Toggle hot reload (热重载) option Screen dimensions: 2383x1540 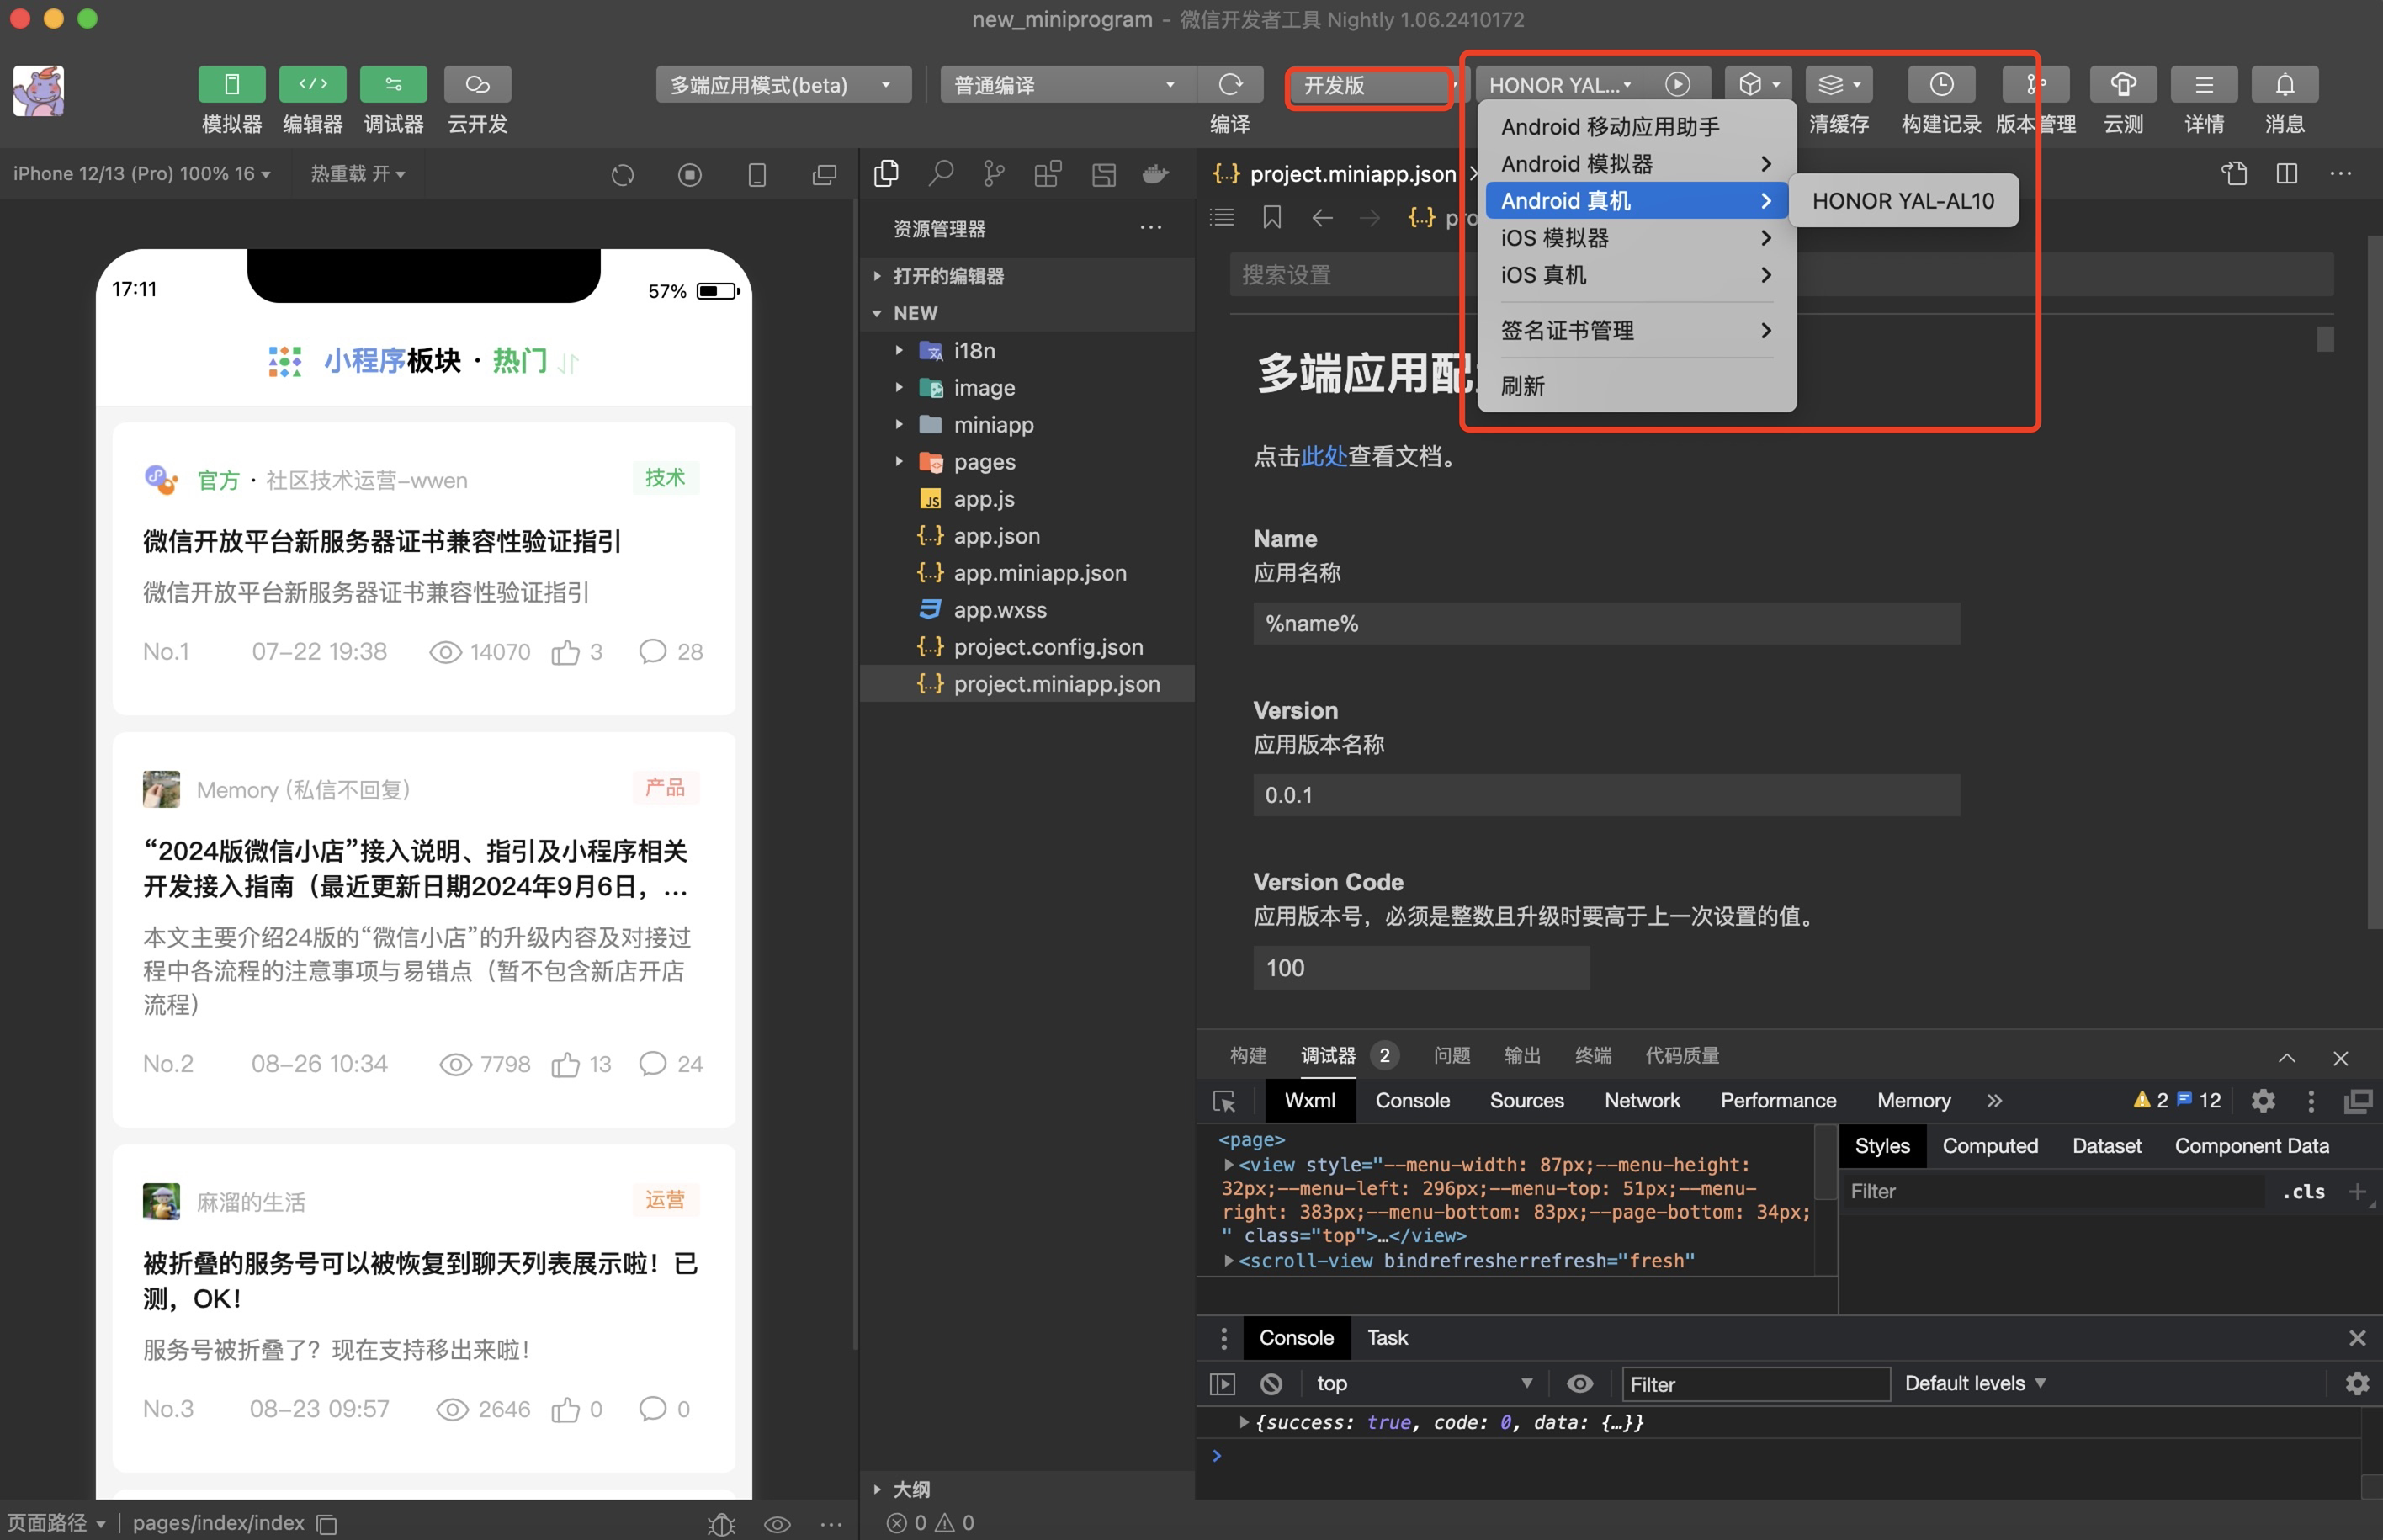(x=357, y=174)
